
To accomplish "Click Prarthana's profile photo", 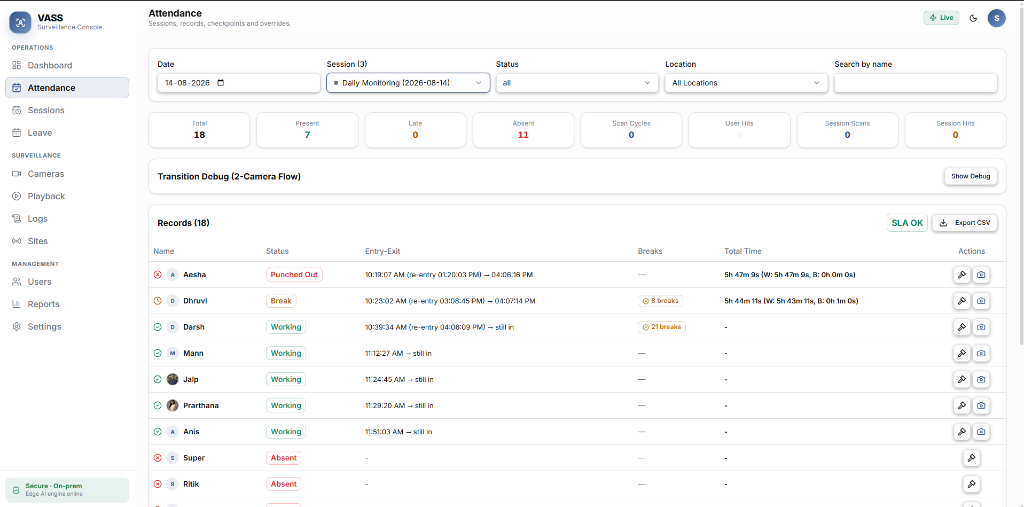I will point(172,406).
